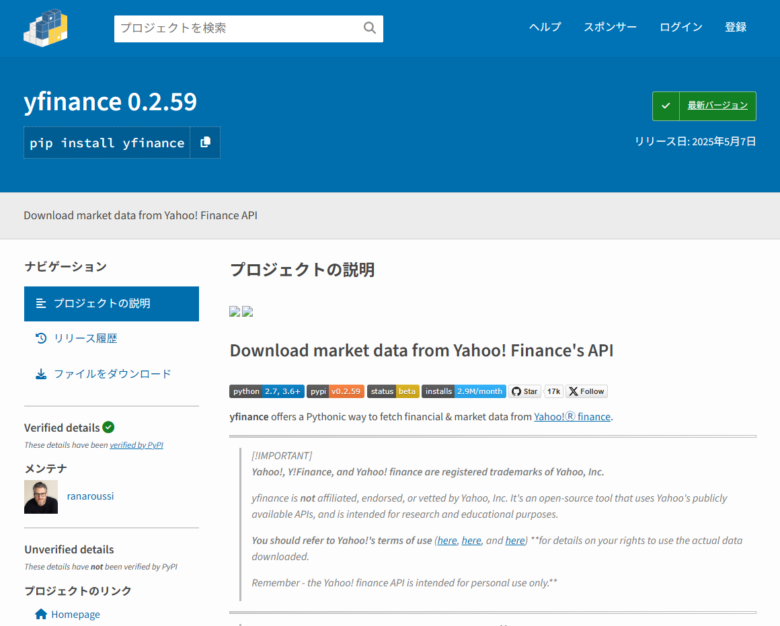Image resolution: width=780 pixels, height=626 pixels.
Task: Open the ヘルプ menu item
Action: point(545,27)
